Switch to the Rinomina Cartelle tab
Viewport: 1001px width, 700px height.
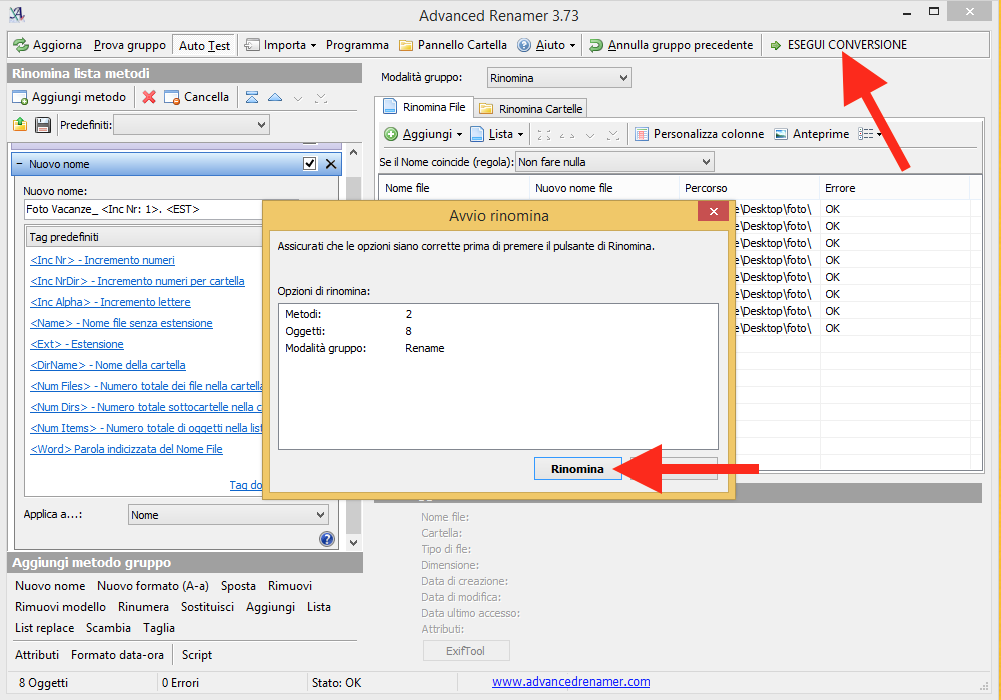(x=531, y=109)
